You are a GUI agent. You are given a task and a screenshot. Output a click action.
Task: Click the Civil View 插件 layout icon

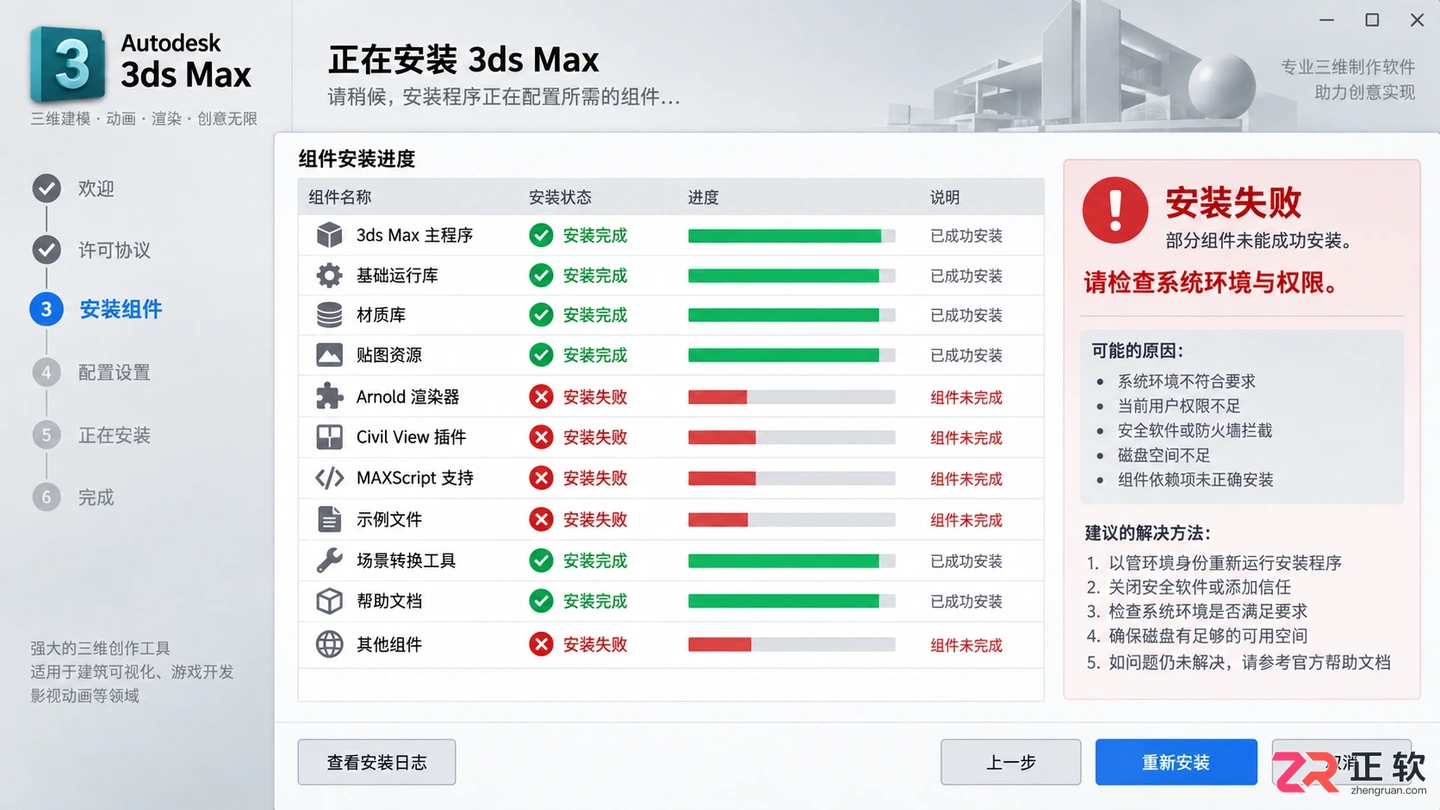click(x=329, y=437)
